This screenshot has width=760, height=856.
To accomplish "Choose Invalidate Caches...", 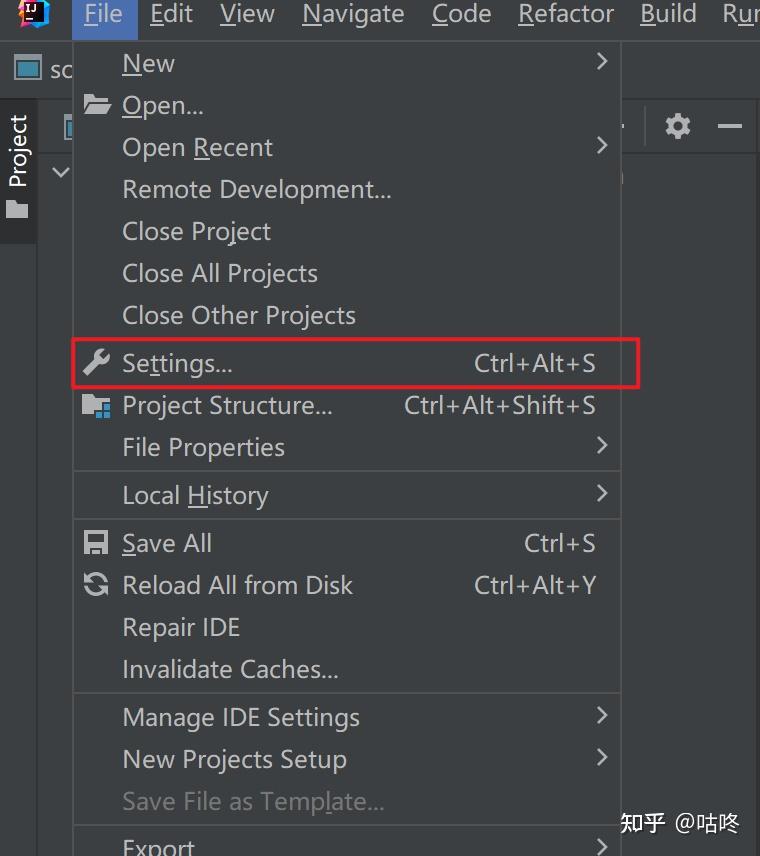I will [230, 669].
